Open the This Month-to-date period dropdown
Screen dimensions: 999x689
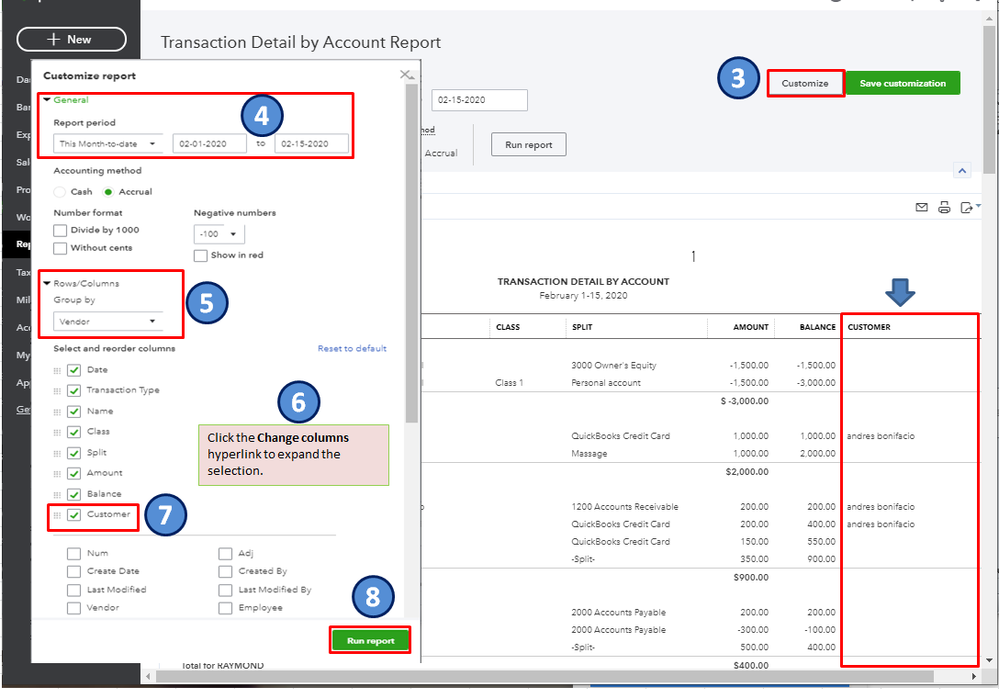tap(108, 144)
